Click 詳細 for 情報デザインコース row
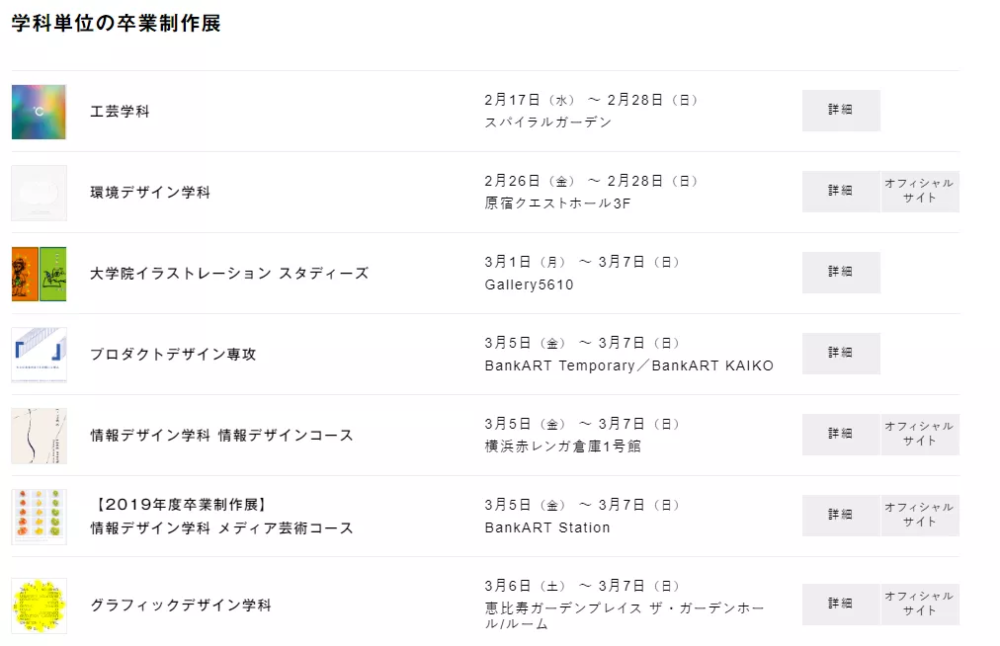Screen dimensions: 1000x646 (840, 435)
